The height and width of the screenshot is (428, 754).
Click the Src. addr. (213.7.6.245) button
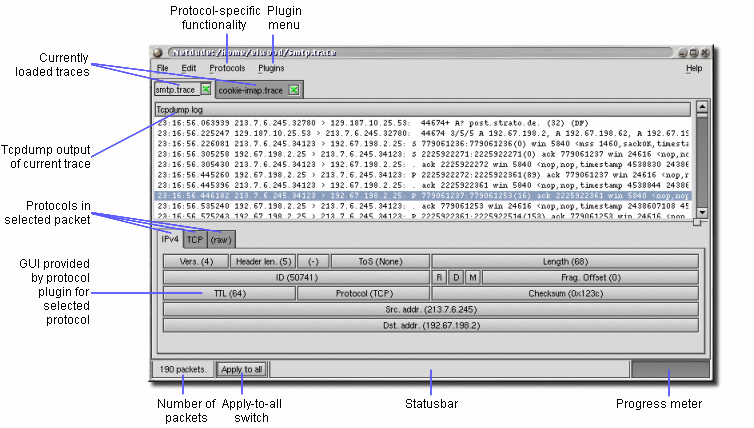[428, 310]
